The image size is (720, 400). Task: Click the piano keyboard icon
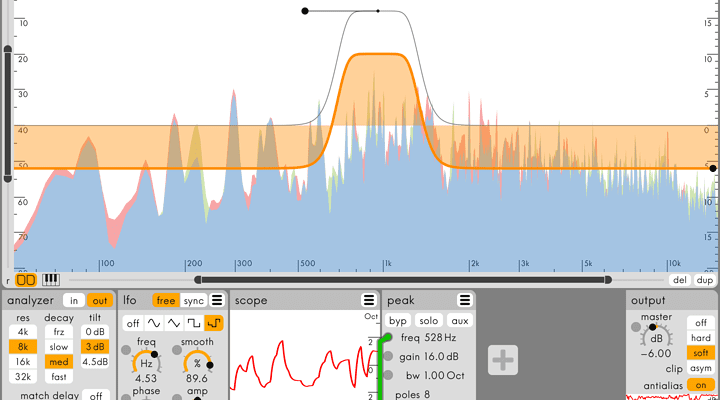coord(50,280)
